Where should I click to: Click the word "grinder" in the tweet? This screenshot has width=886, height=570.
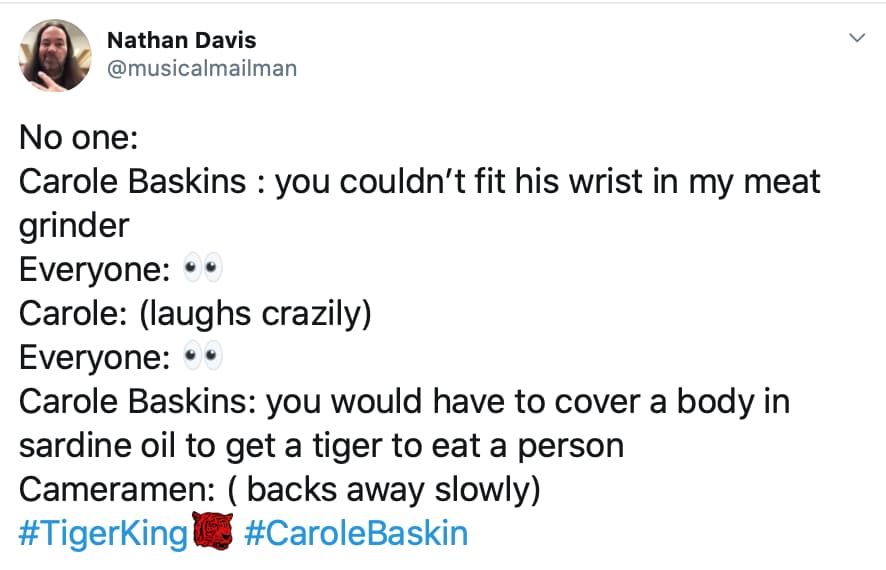(x=75, y=226)
